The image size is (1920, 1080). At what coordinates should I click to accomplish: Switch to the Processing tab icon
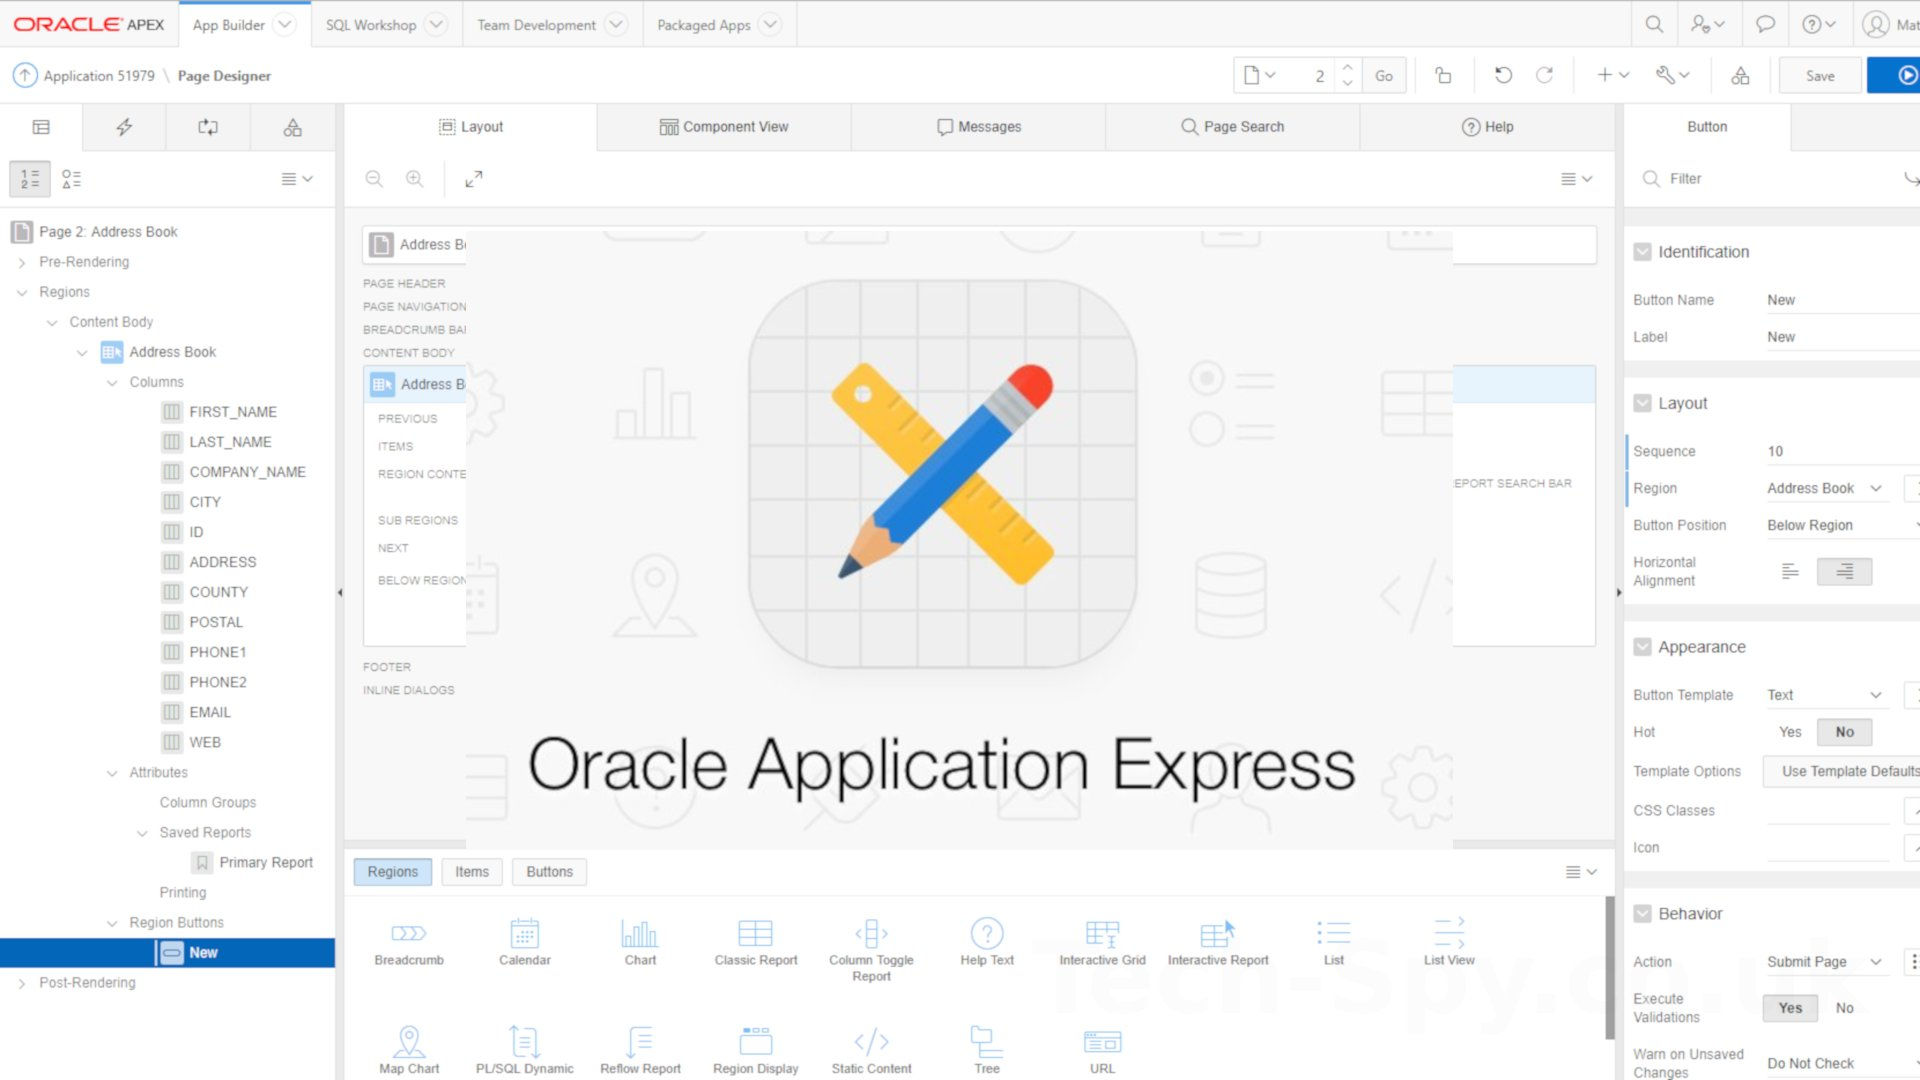coord(208,127)
